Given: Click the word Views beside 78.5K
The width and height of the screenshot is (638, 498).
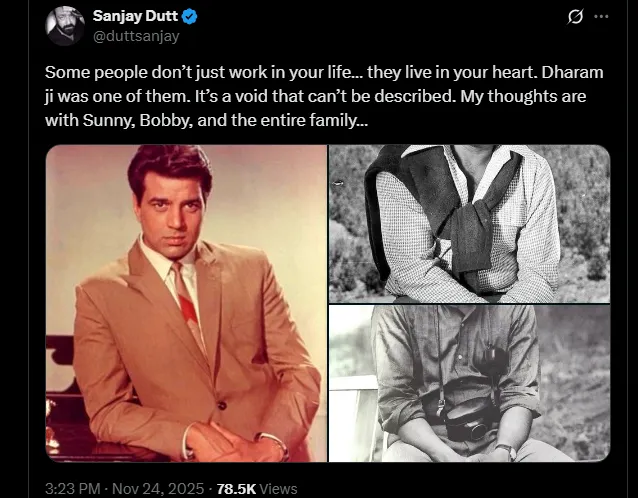Looking at the screenshot, I should 278,488.
